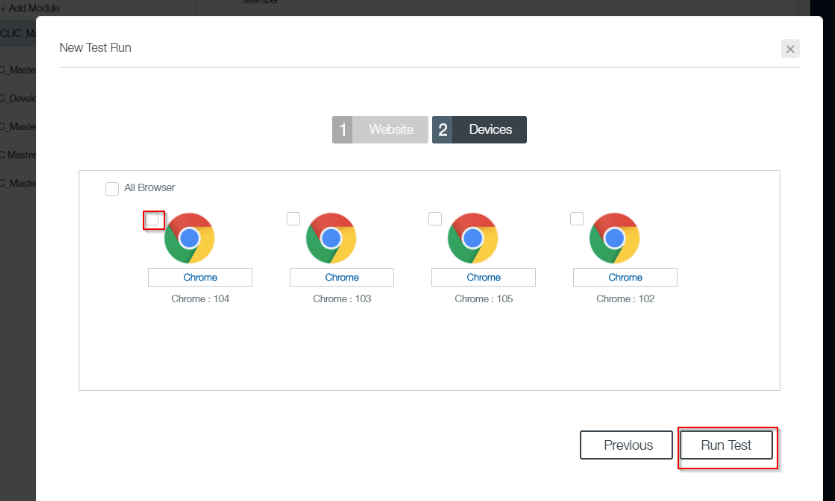Click the Chrome 103 browser logo
Image resolution: width=835 pixels, height=501 pixels.
(331, 238)
